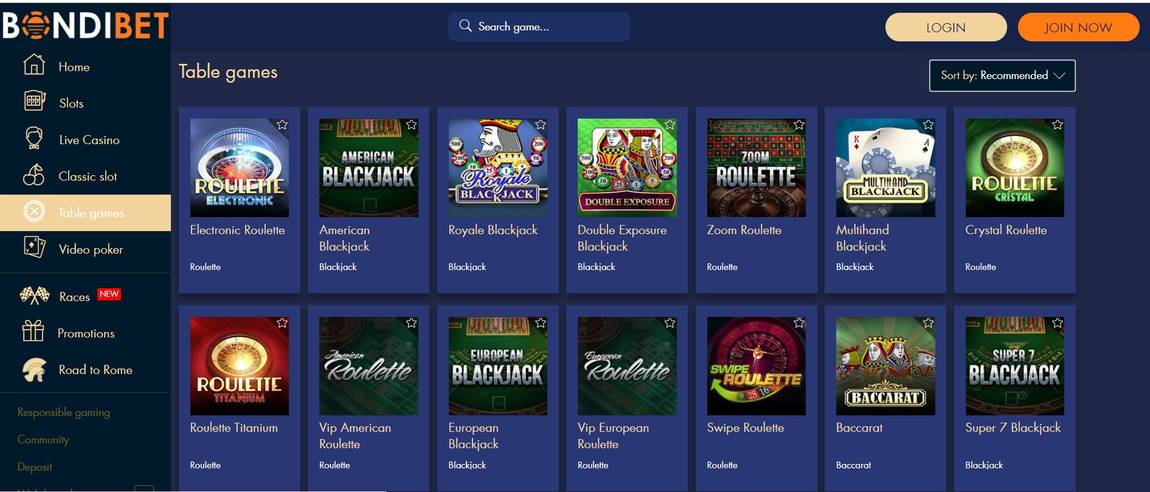Click the Live Casino dealer icon
Image resolution: width=1150 pixels, height=492 pixels.
(x=34, y=139)
